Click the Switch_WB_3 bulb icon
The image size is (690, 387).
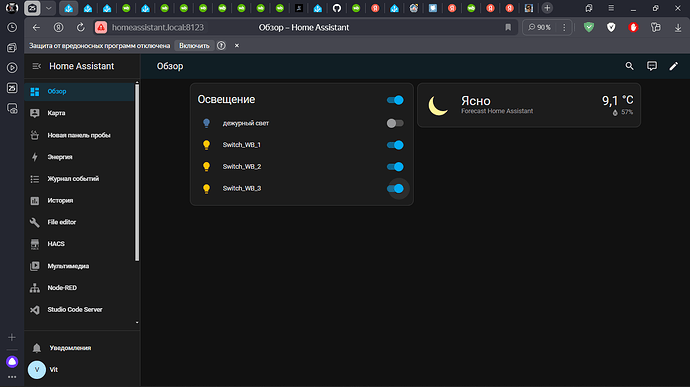pos(206,188)
